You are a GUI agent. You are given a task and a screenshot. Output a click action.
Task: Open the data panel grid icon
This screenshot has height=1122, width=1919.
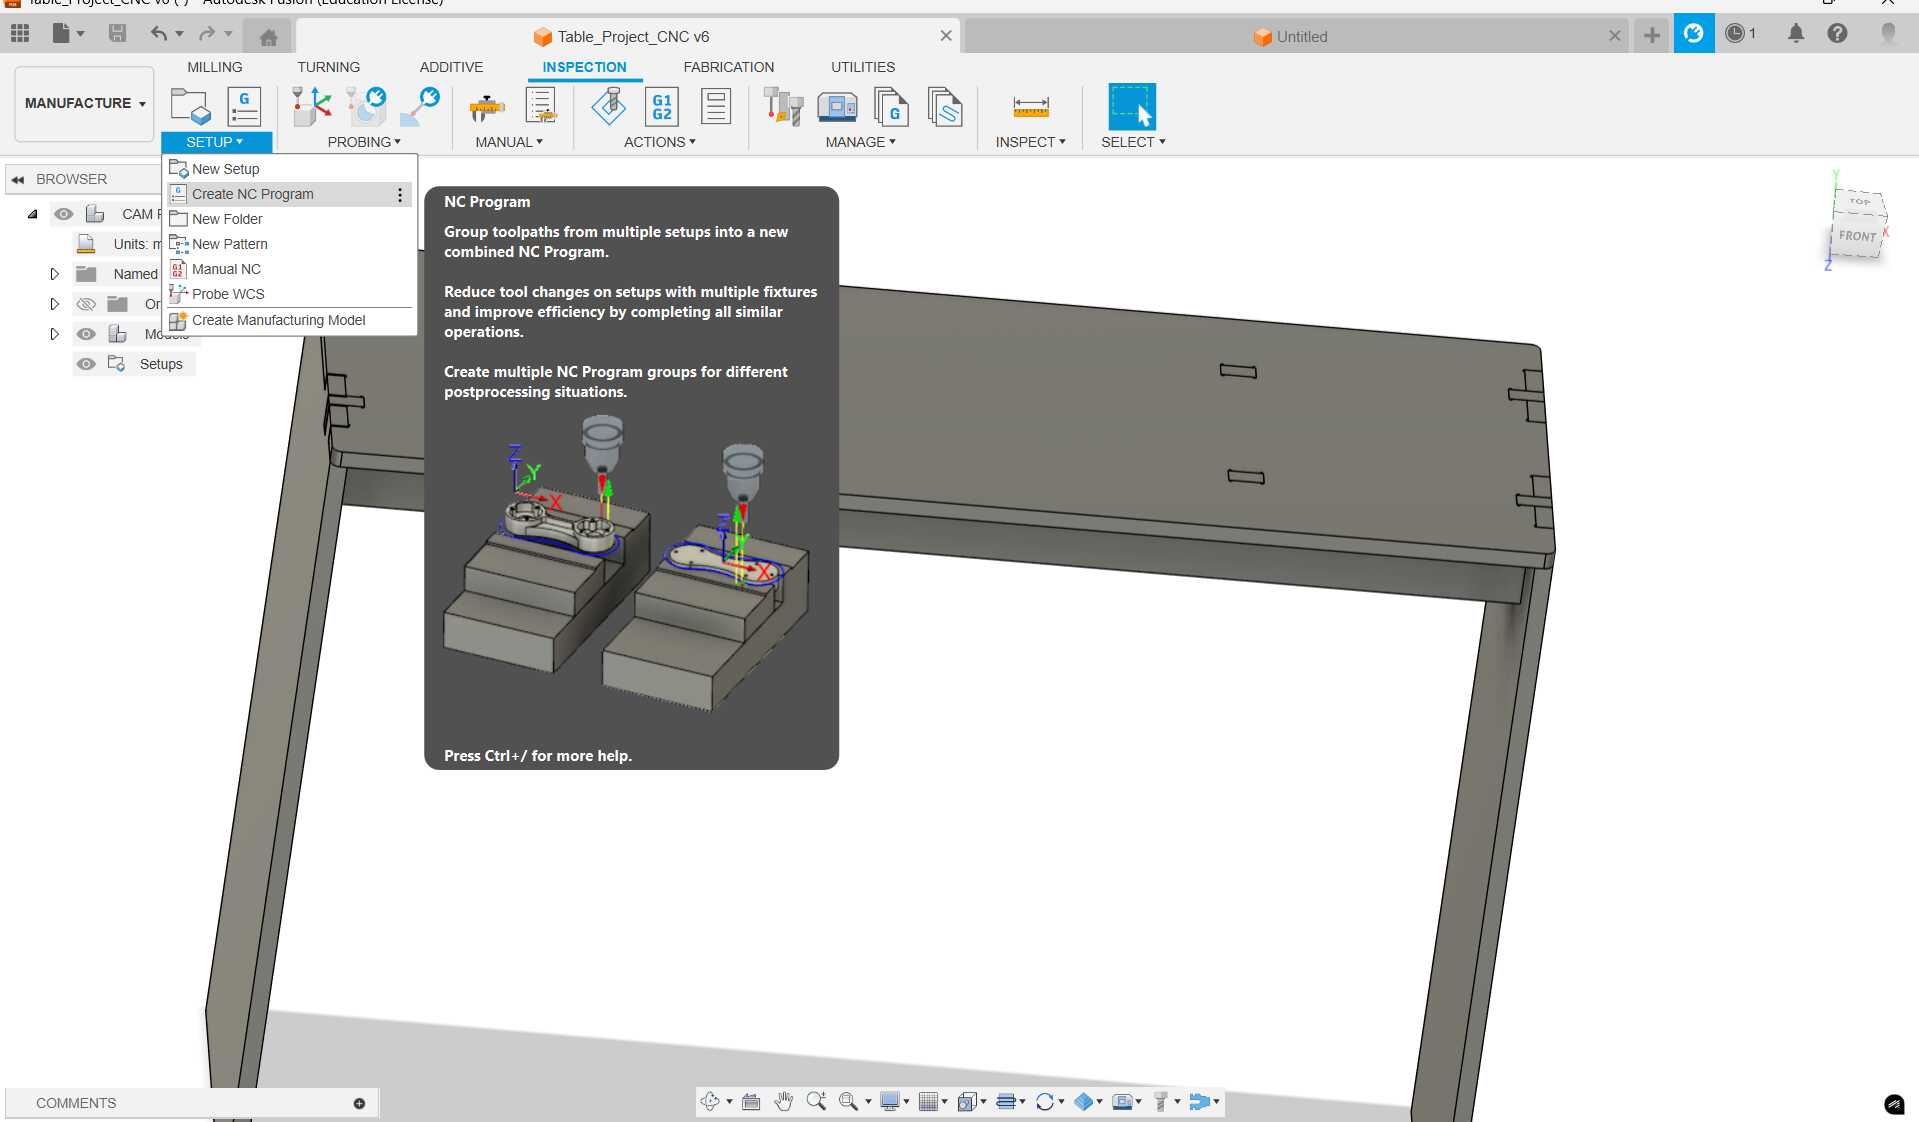(x=20, y=34)
